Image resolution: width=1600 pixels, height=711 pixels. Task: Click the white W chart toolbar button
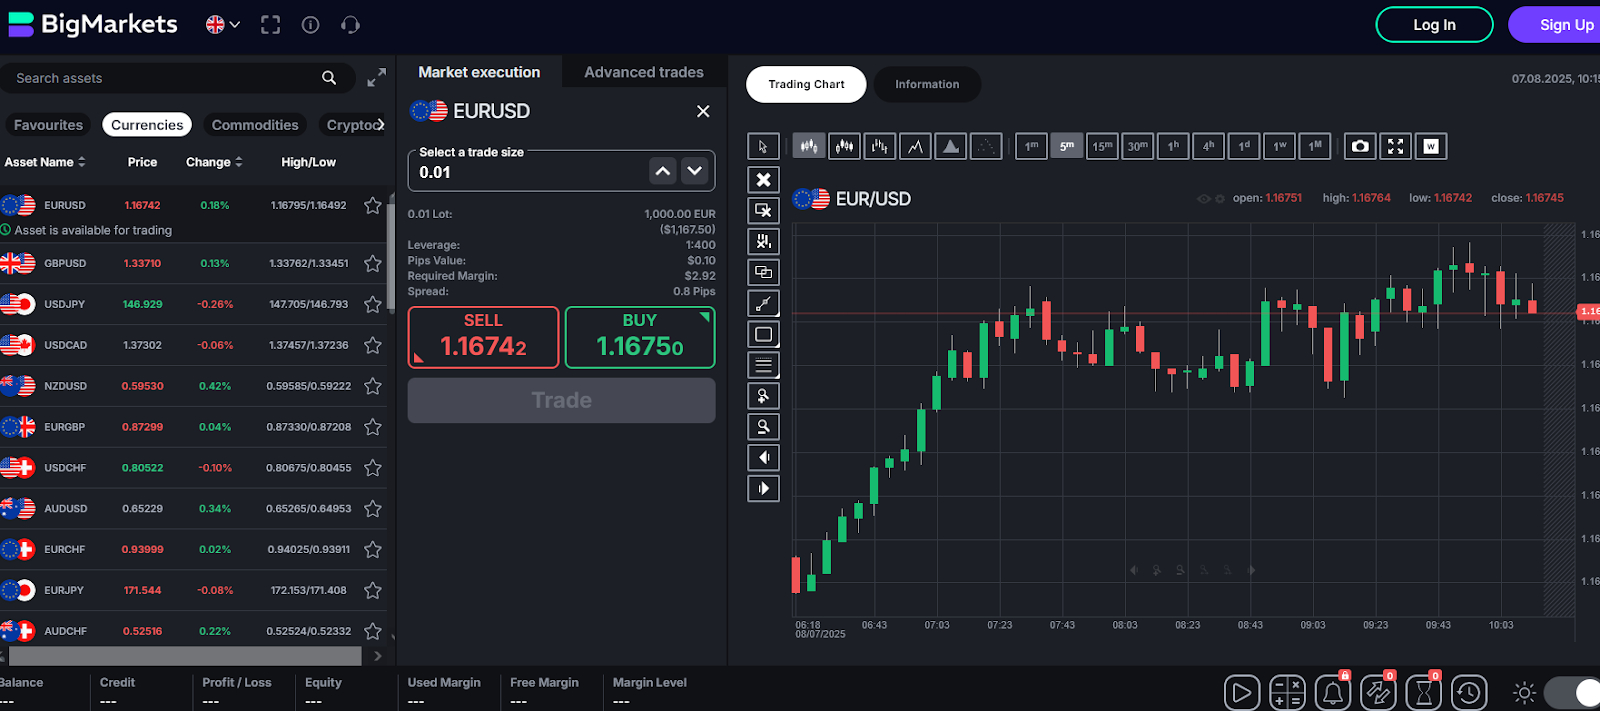(x=1431, y=146)
